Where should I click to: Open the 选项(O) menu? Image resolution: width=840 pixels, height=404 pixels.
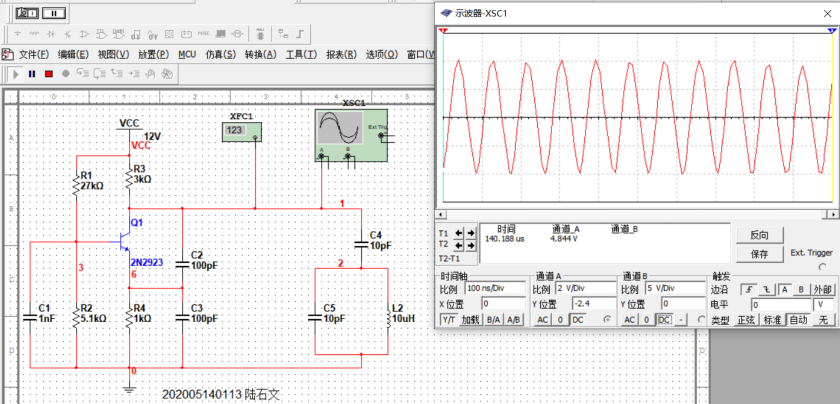pyautogui.click(x=382, y=55)
